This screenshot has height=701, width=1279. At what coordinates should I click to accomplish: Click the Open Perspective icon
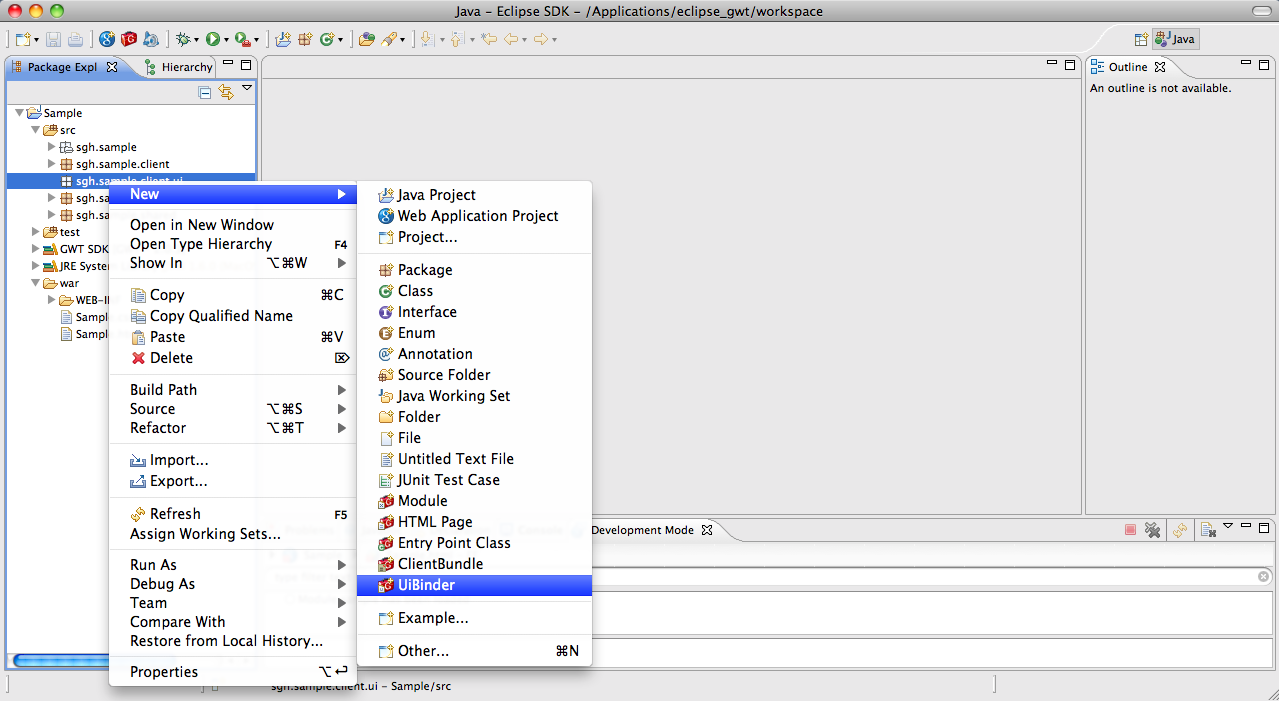[x=1141, y=39]
